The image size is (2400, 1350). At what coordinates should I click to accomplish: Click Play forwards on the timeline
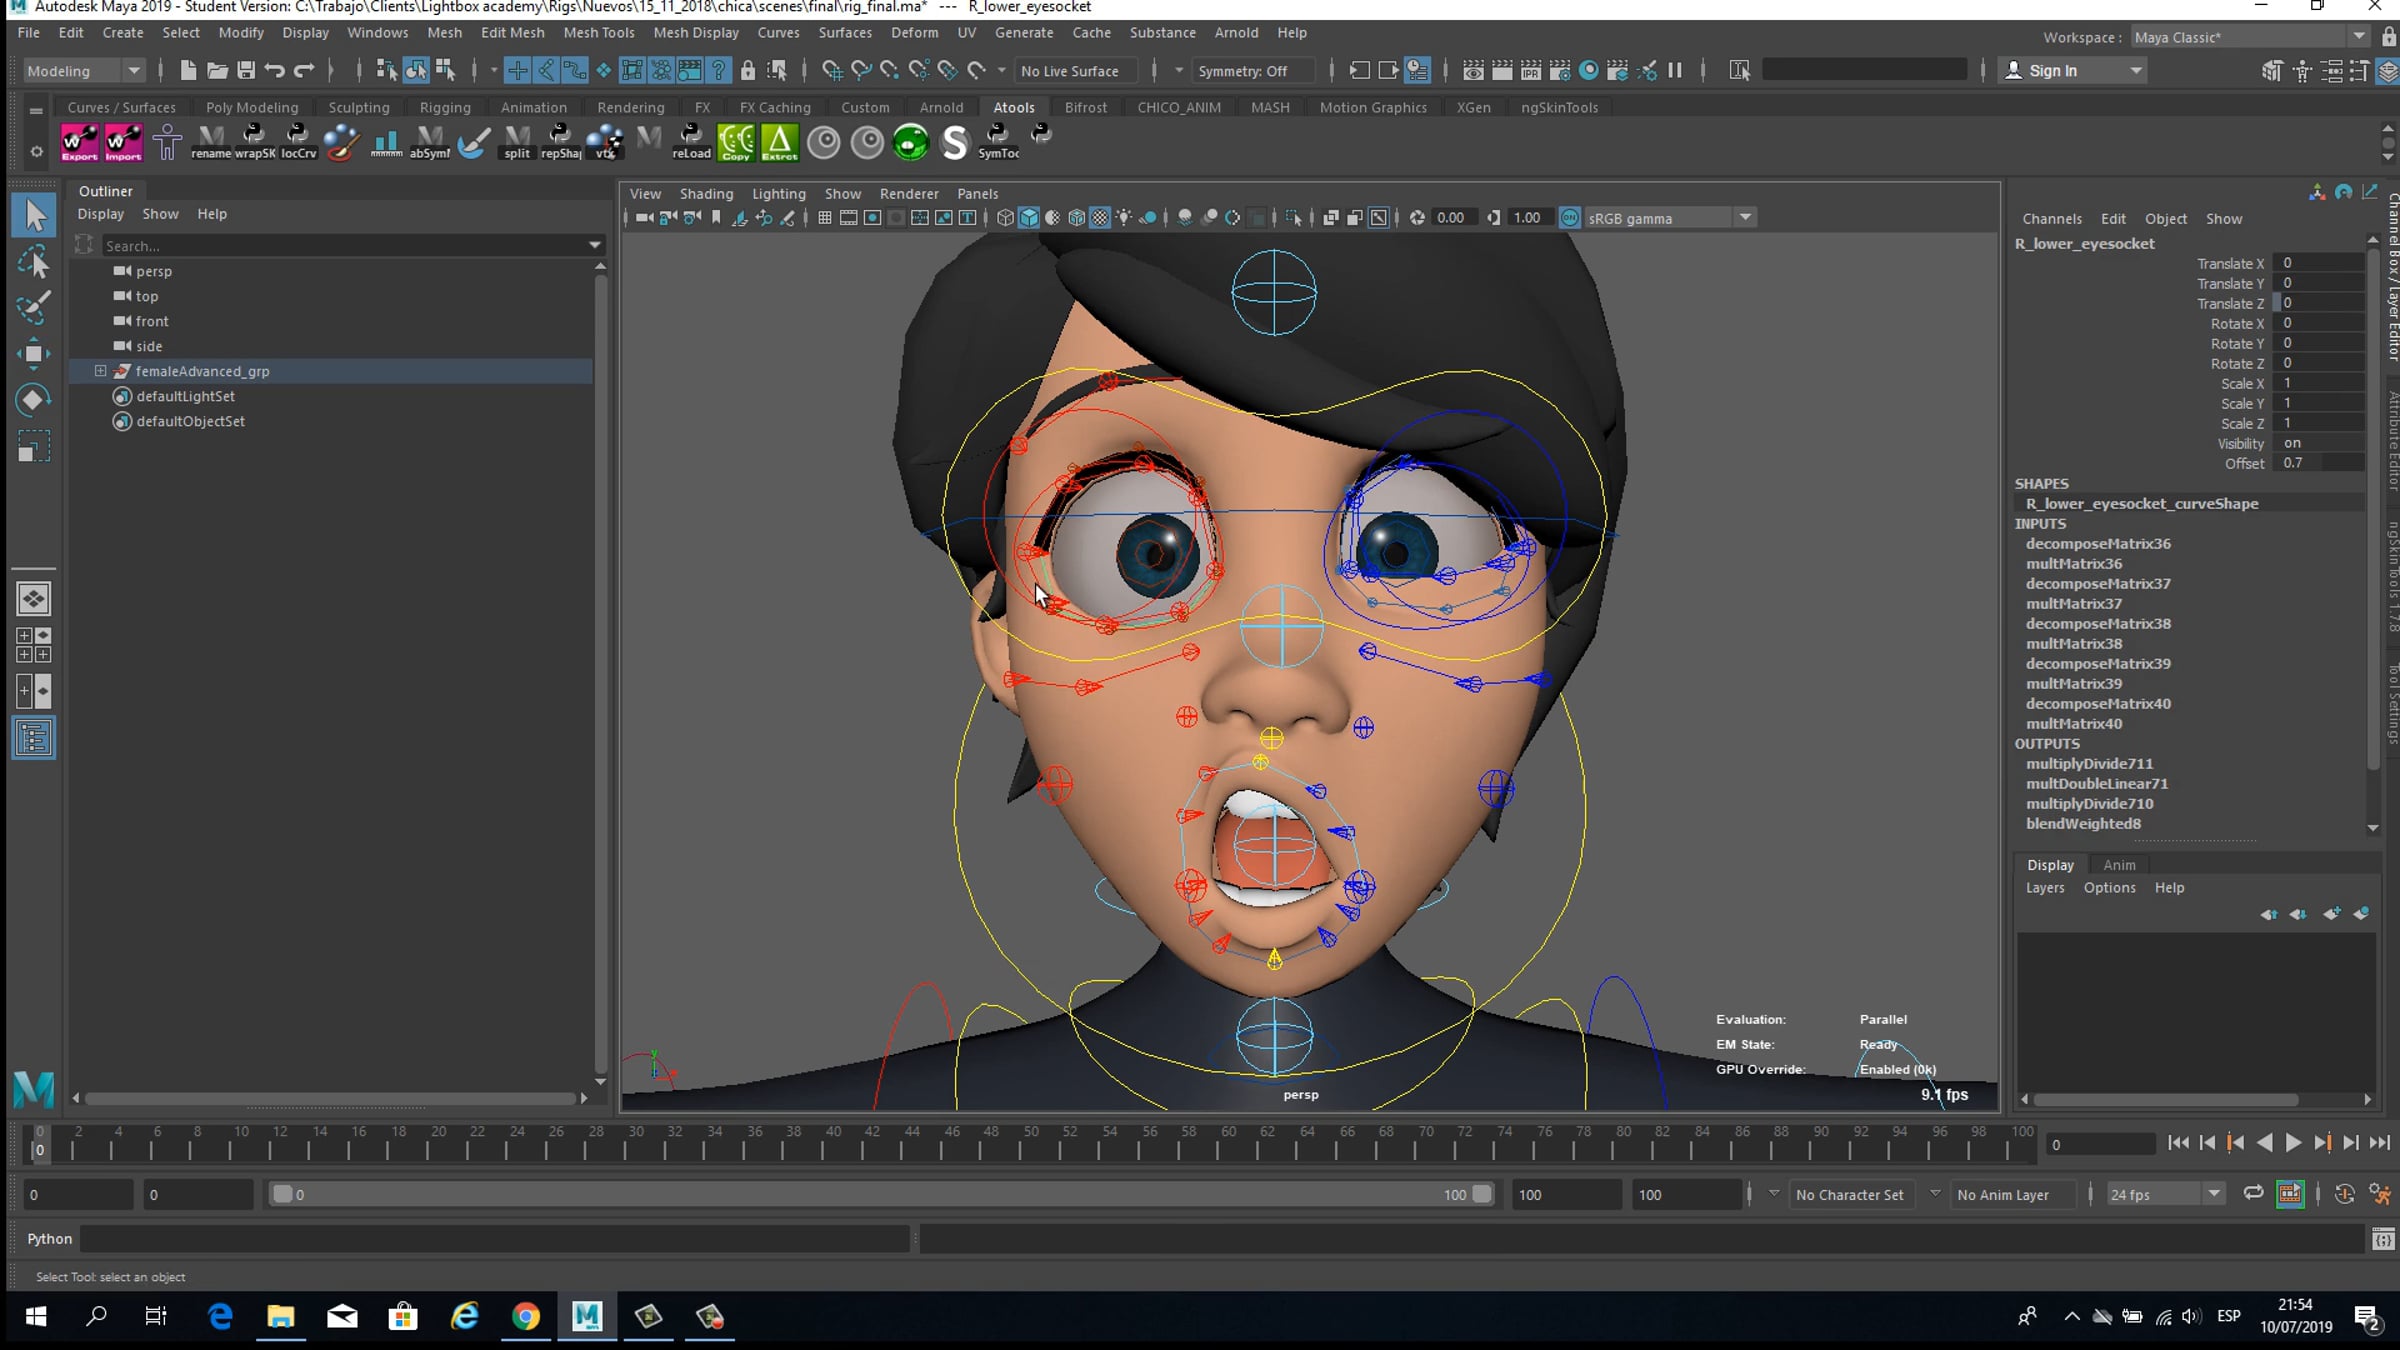[2292, 1143]
